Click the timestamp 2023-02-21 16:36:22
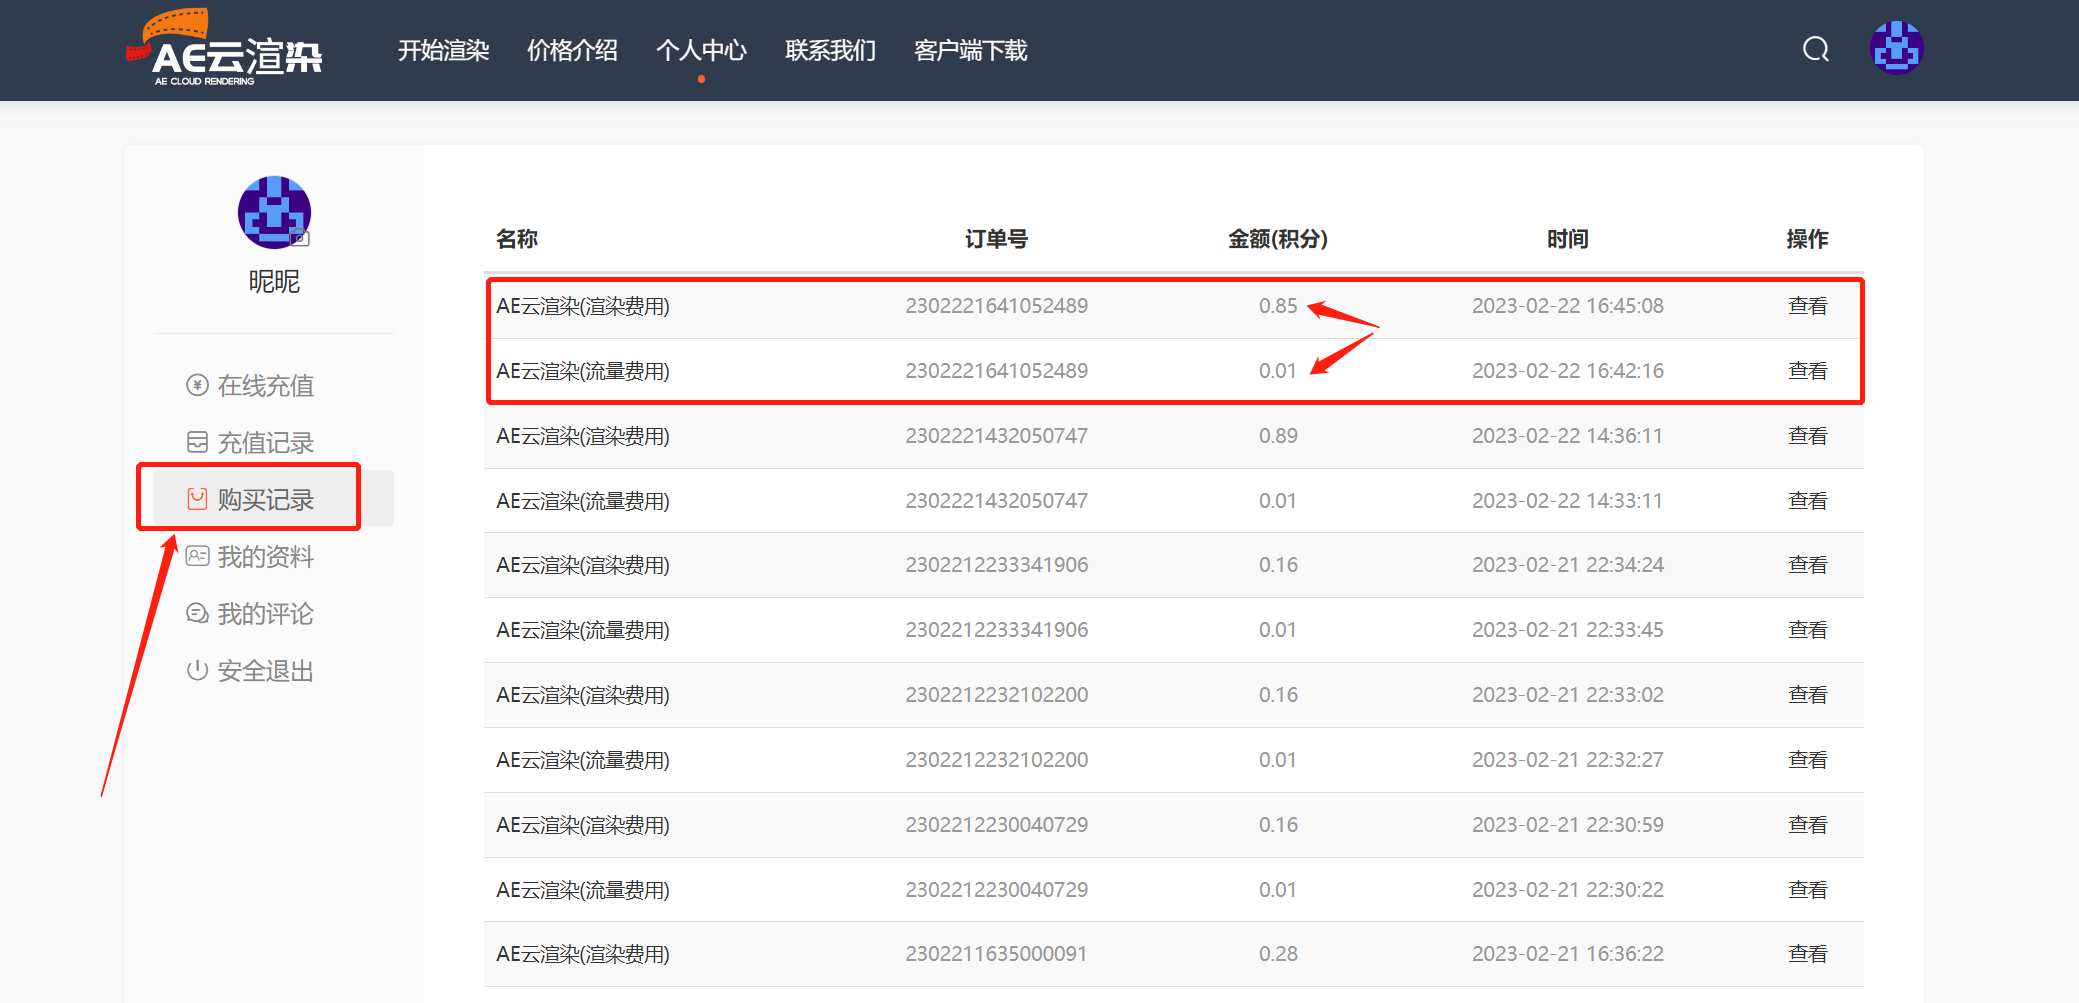Viewport: 2079px width, 1003px height. coord(1568,954)
